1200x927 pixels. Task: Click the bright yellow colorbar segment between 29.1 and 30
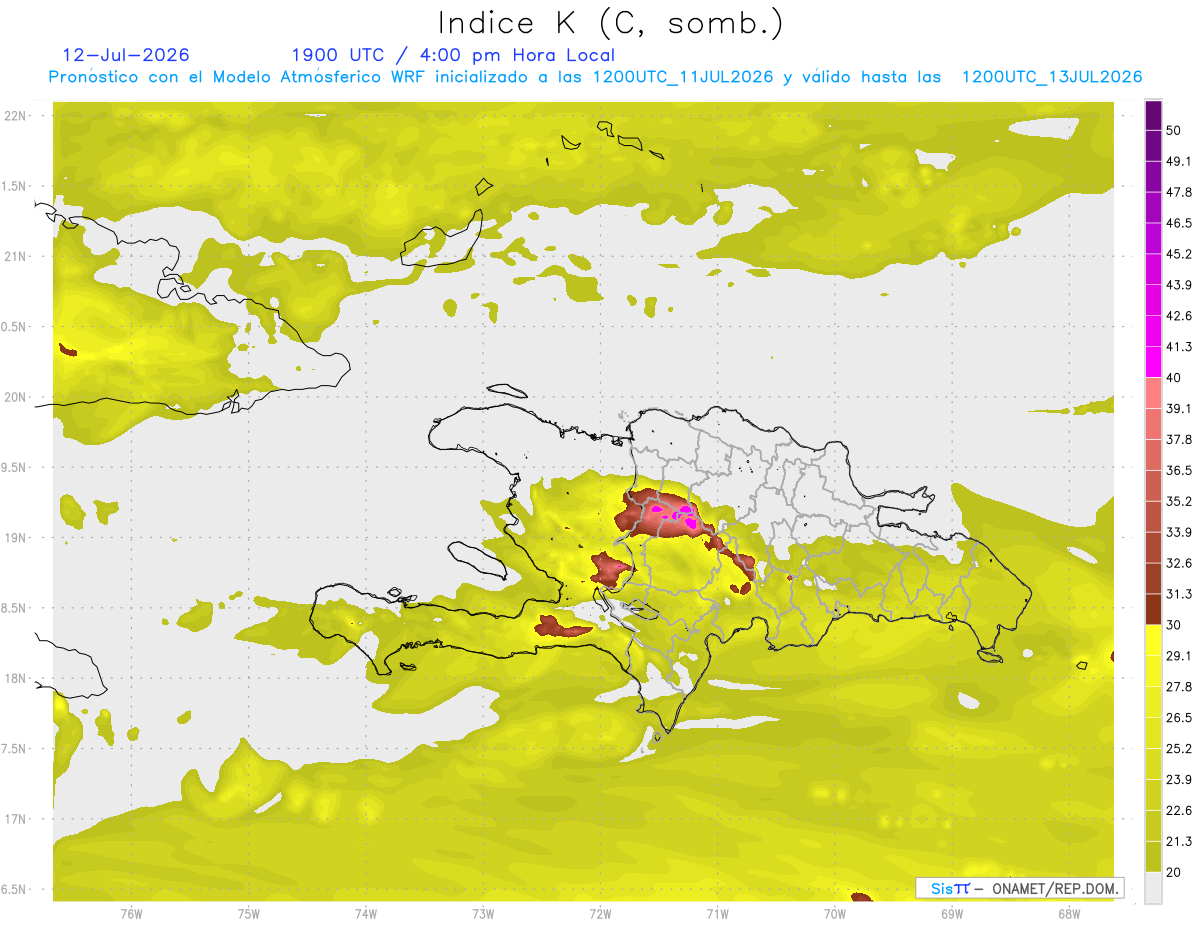point(1153,640)
